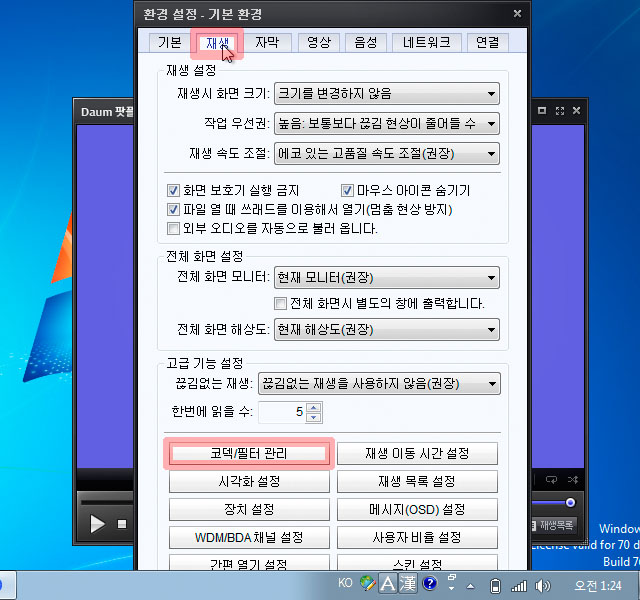Toggle 마우스 아이콘 숨기기 checkbox
This screenshot has height=600, width=640.
pos(348,190)
